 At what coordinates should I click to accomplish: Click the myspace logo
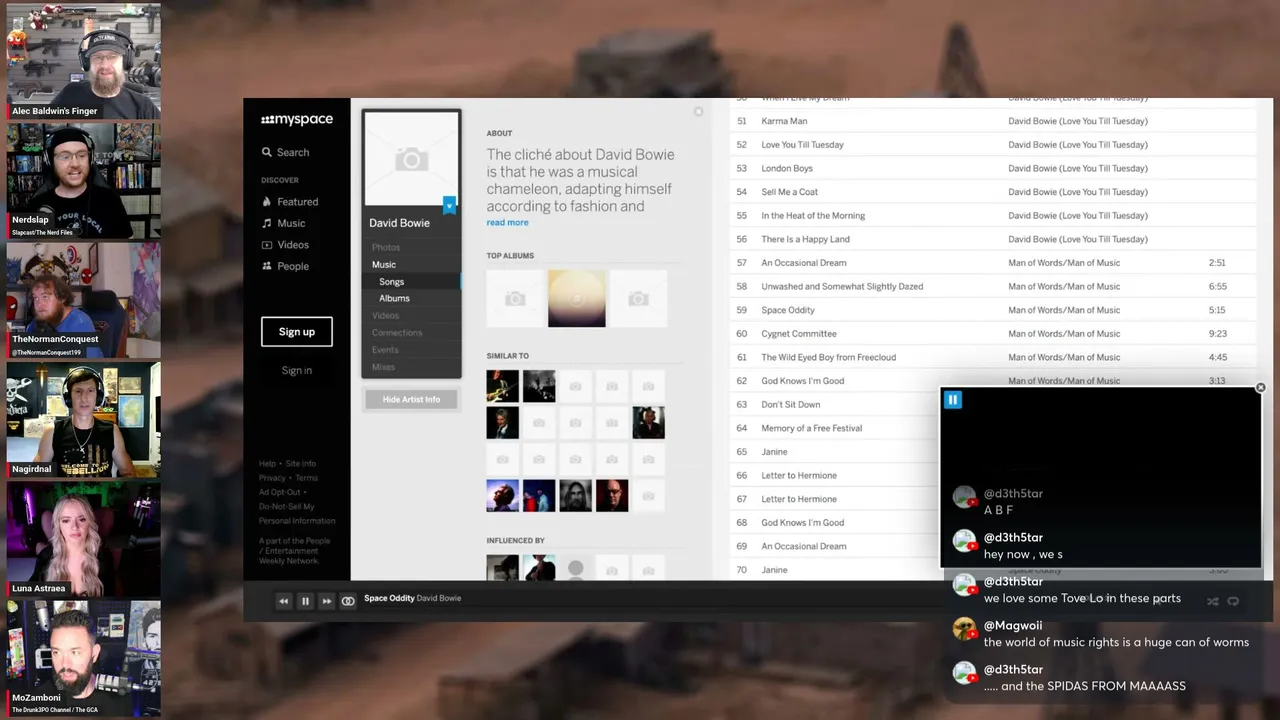(297, 120)
